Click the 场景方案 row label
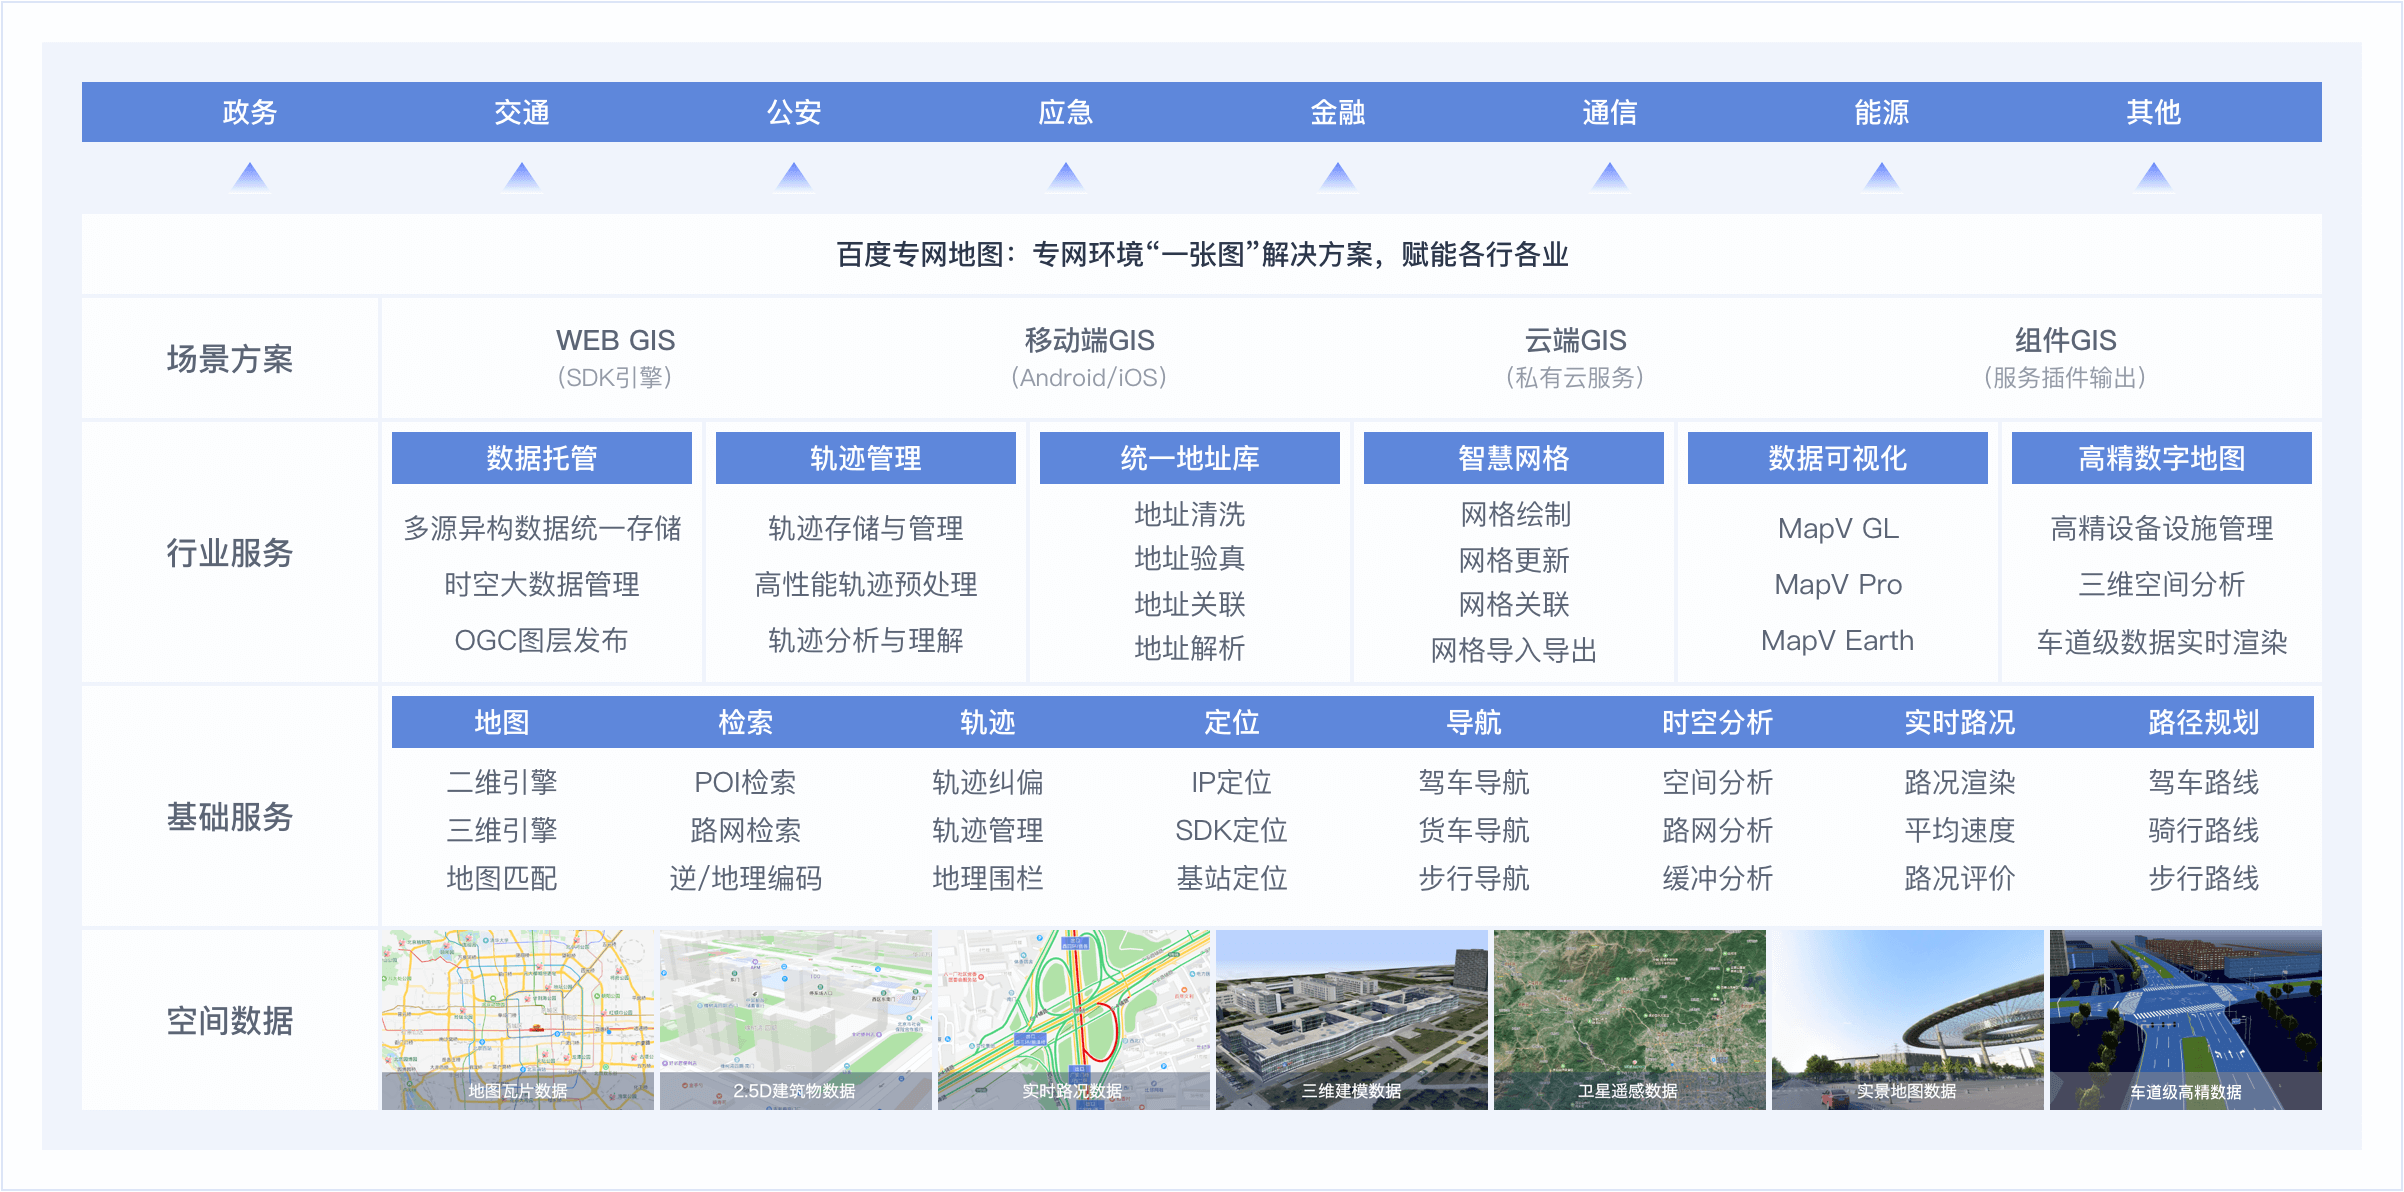Viewport: 2404px width, 1192px height. pyautogui.click(x=230, y=358)
